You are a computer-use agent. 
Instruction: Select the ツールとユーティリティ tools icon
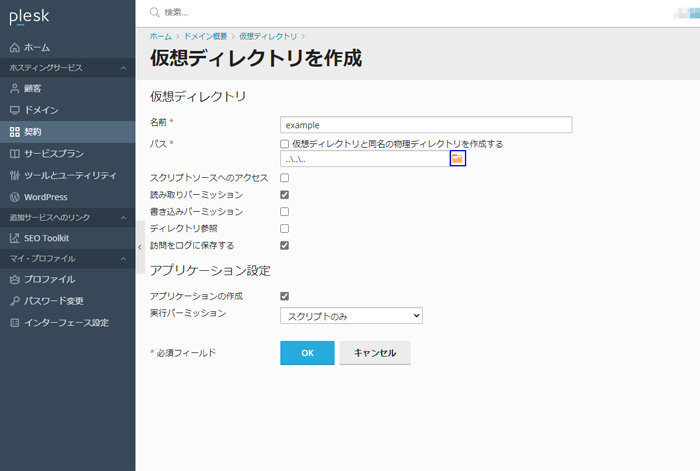pyautogui.click(x=15, y=175)
